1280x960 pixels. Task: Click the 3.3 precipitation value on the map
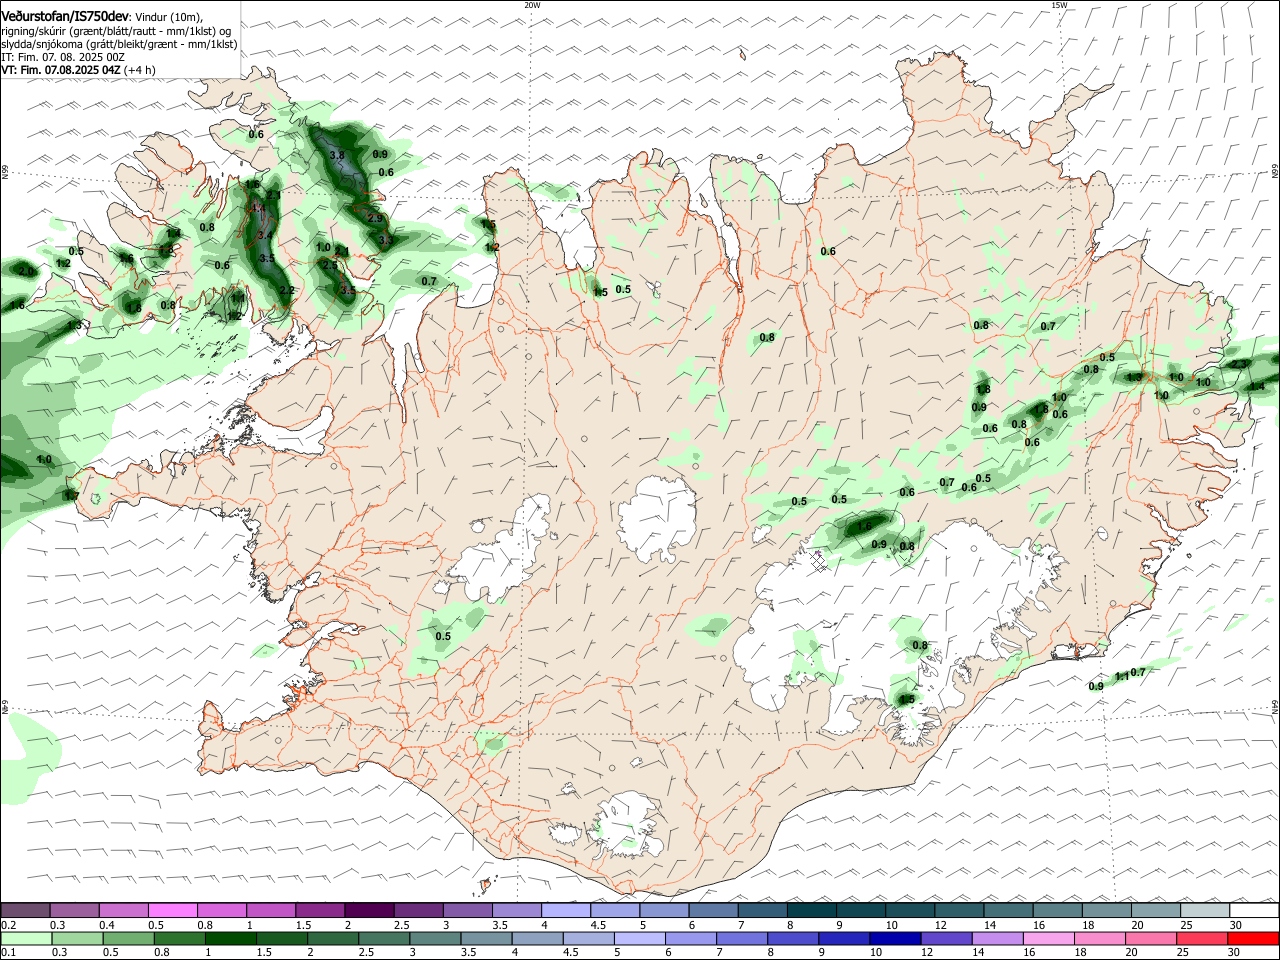[x=385, y=240]
